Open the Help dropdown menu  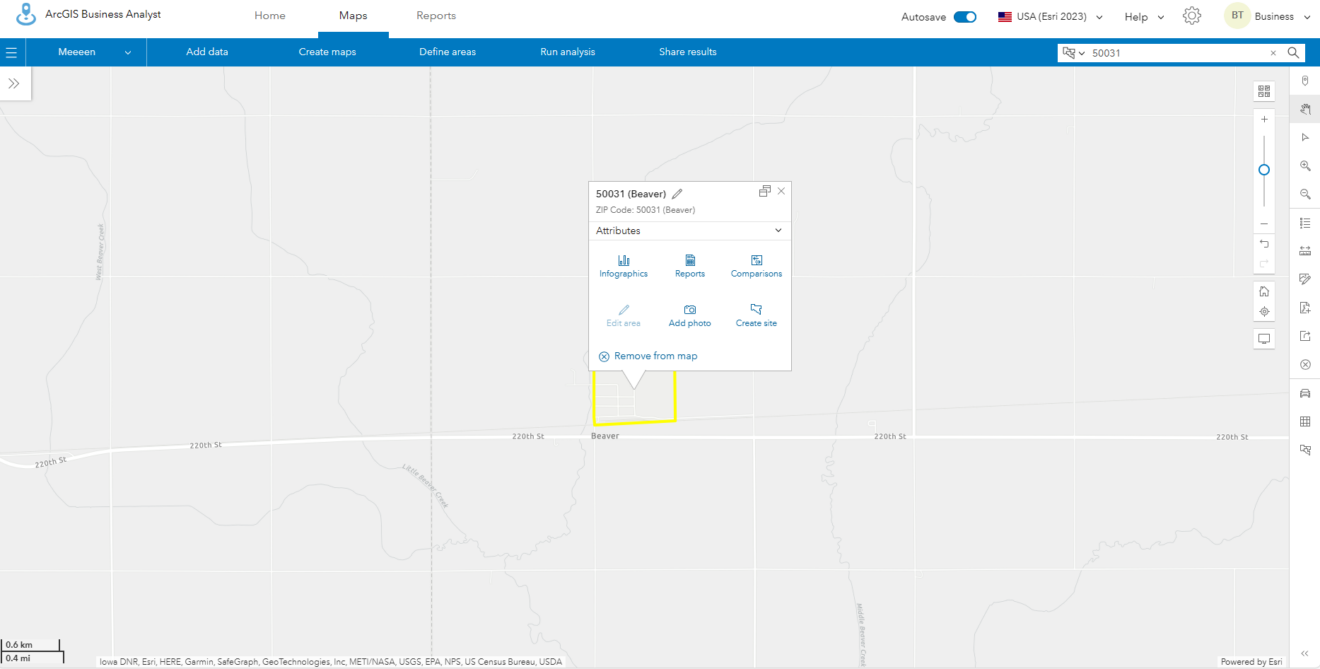coord(1144,17)
